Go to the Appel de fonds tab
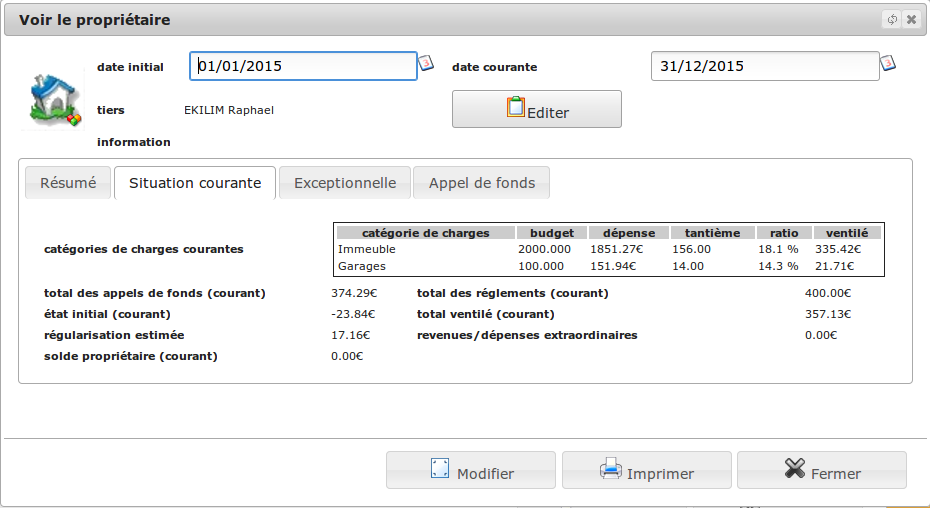Image resolution: width=930 pixels, height=508 pixels. coord(481,183)
